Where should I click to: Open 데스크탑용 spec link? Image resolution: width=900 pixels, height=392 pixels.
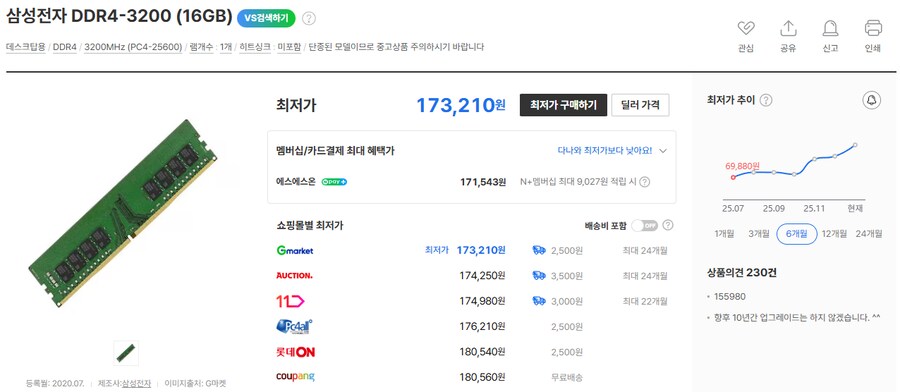[26, 47]
